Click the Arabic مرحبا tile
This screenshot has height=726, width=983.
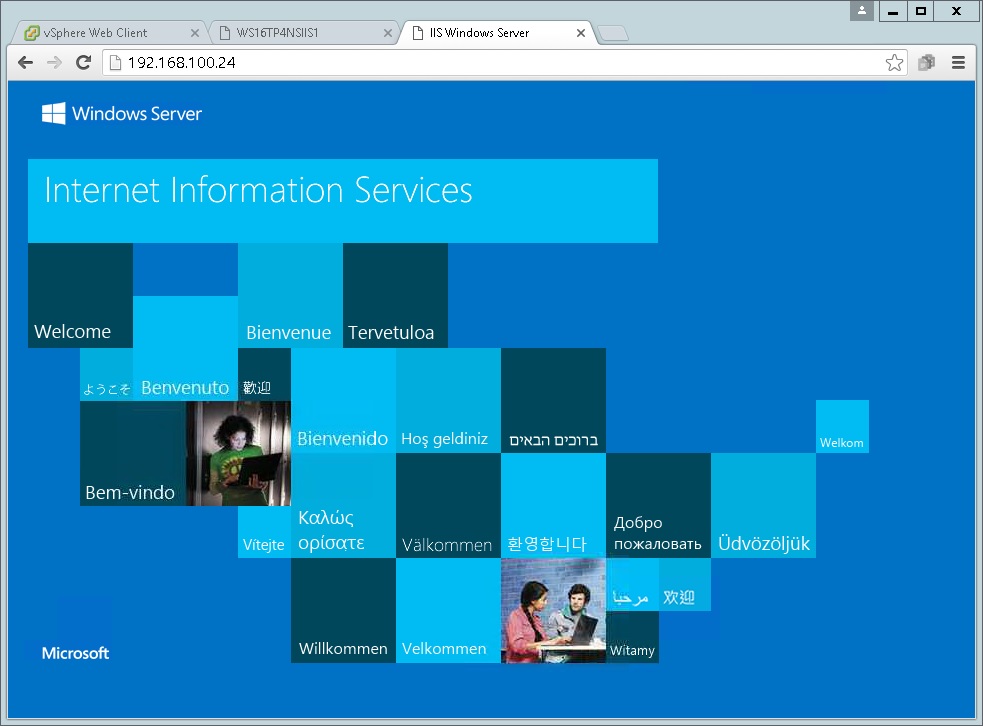(x=632, y=584)
